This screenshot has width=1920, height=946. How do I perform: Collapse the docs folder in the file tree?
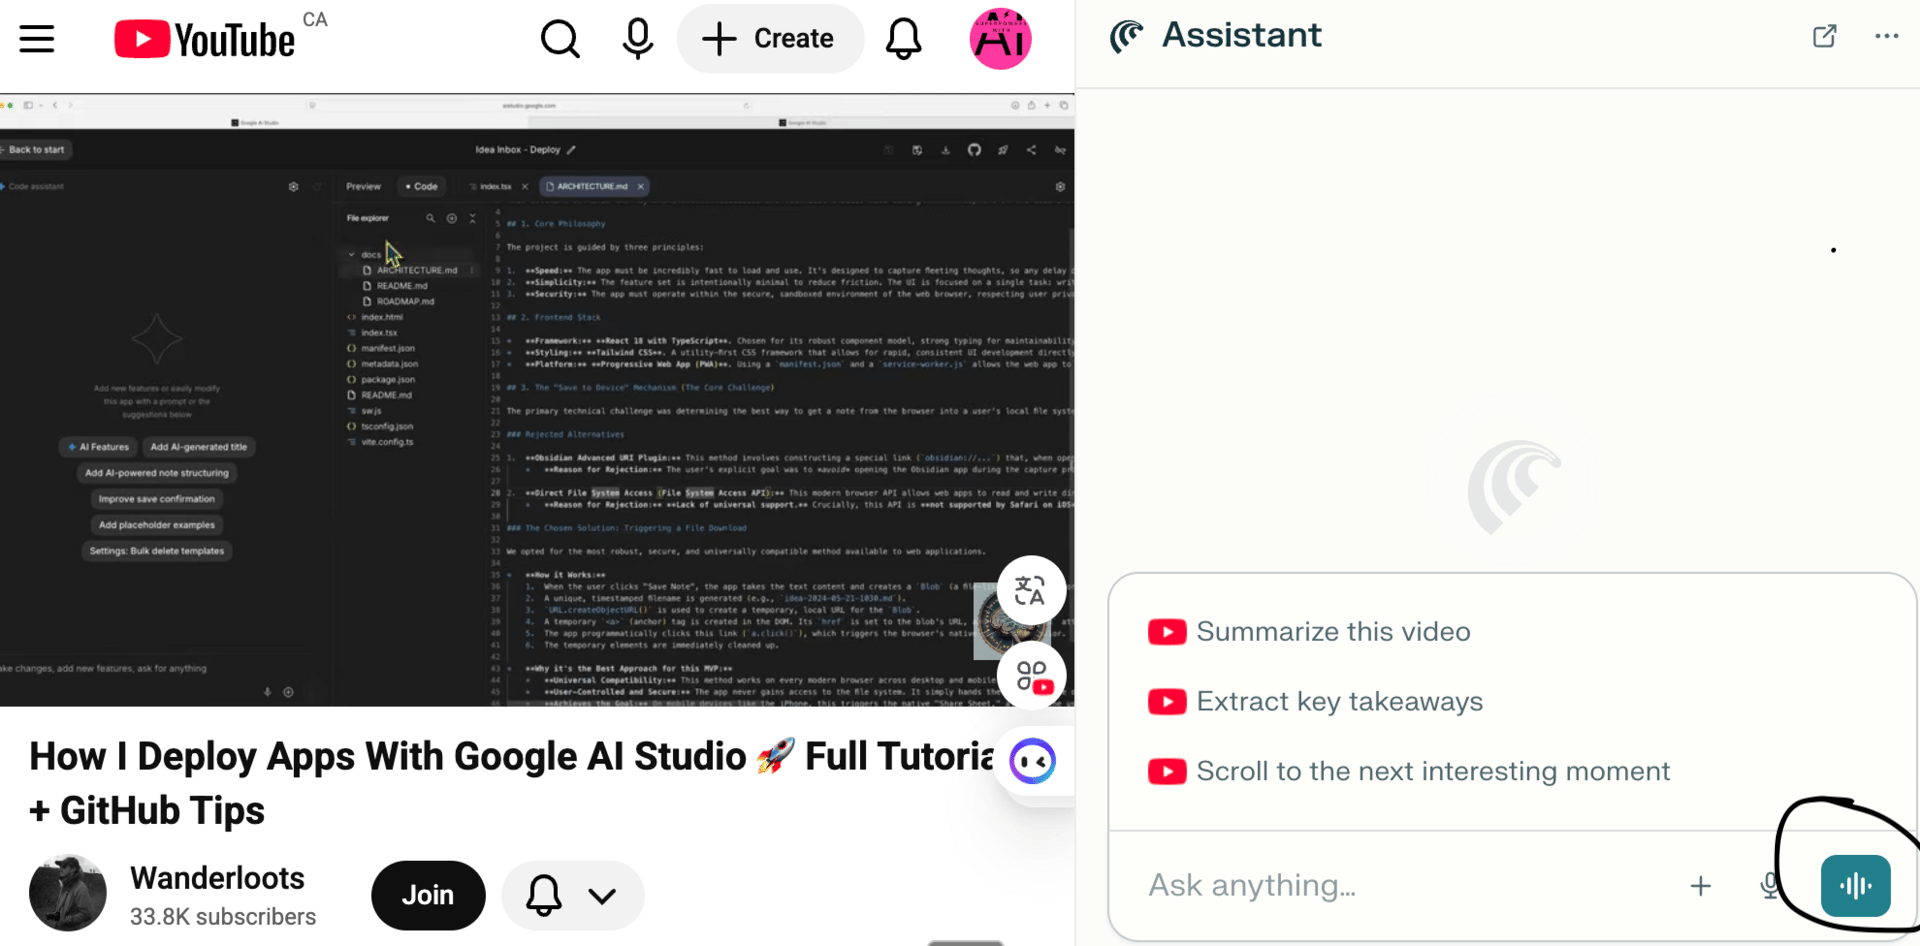coord(352,255)
